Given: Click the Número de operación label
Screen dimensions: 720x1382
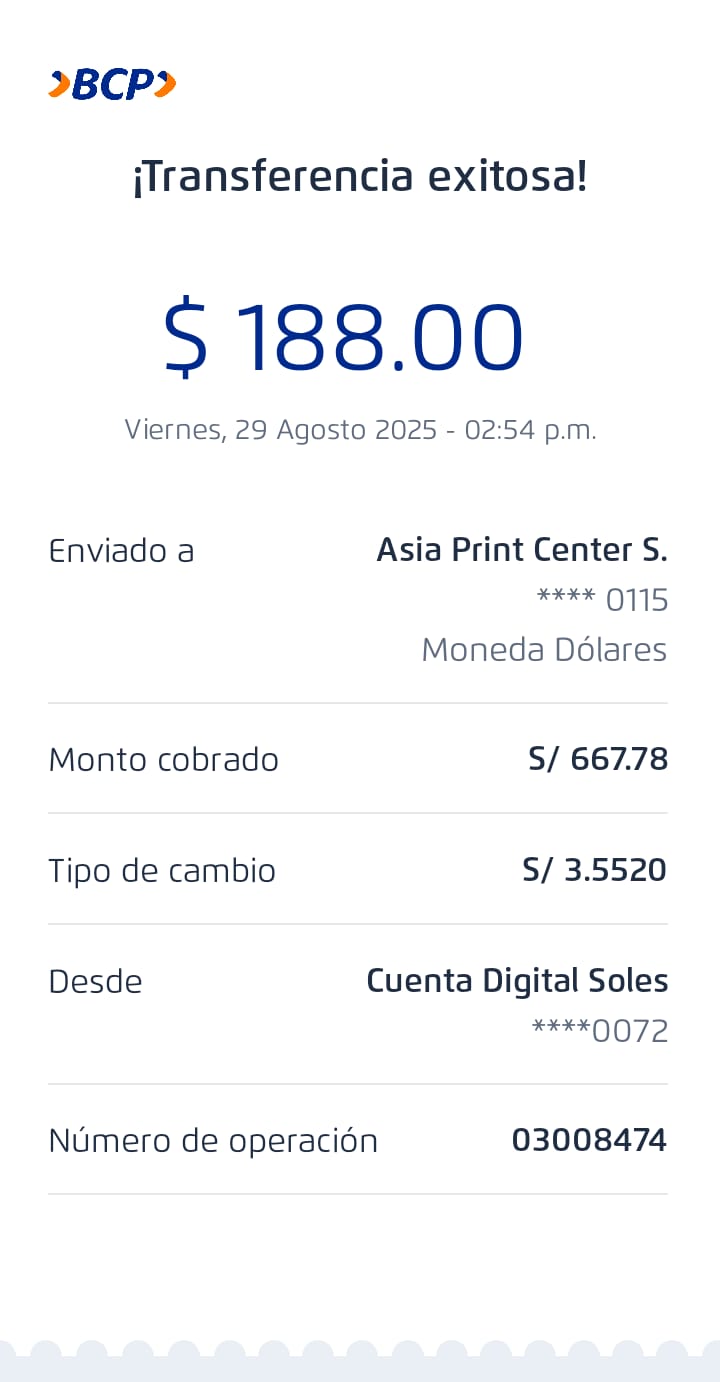Looking at the screenshot, I should (213, 1141).
